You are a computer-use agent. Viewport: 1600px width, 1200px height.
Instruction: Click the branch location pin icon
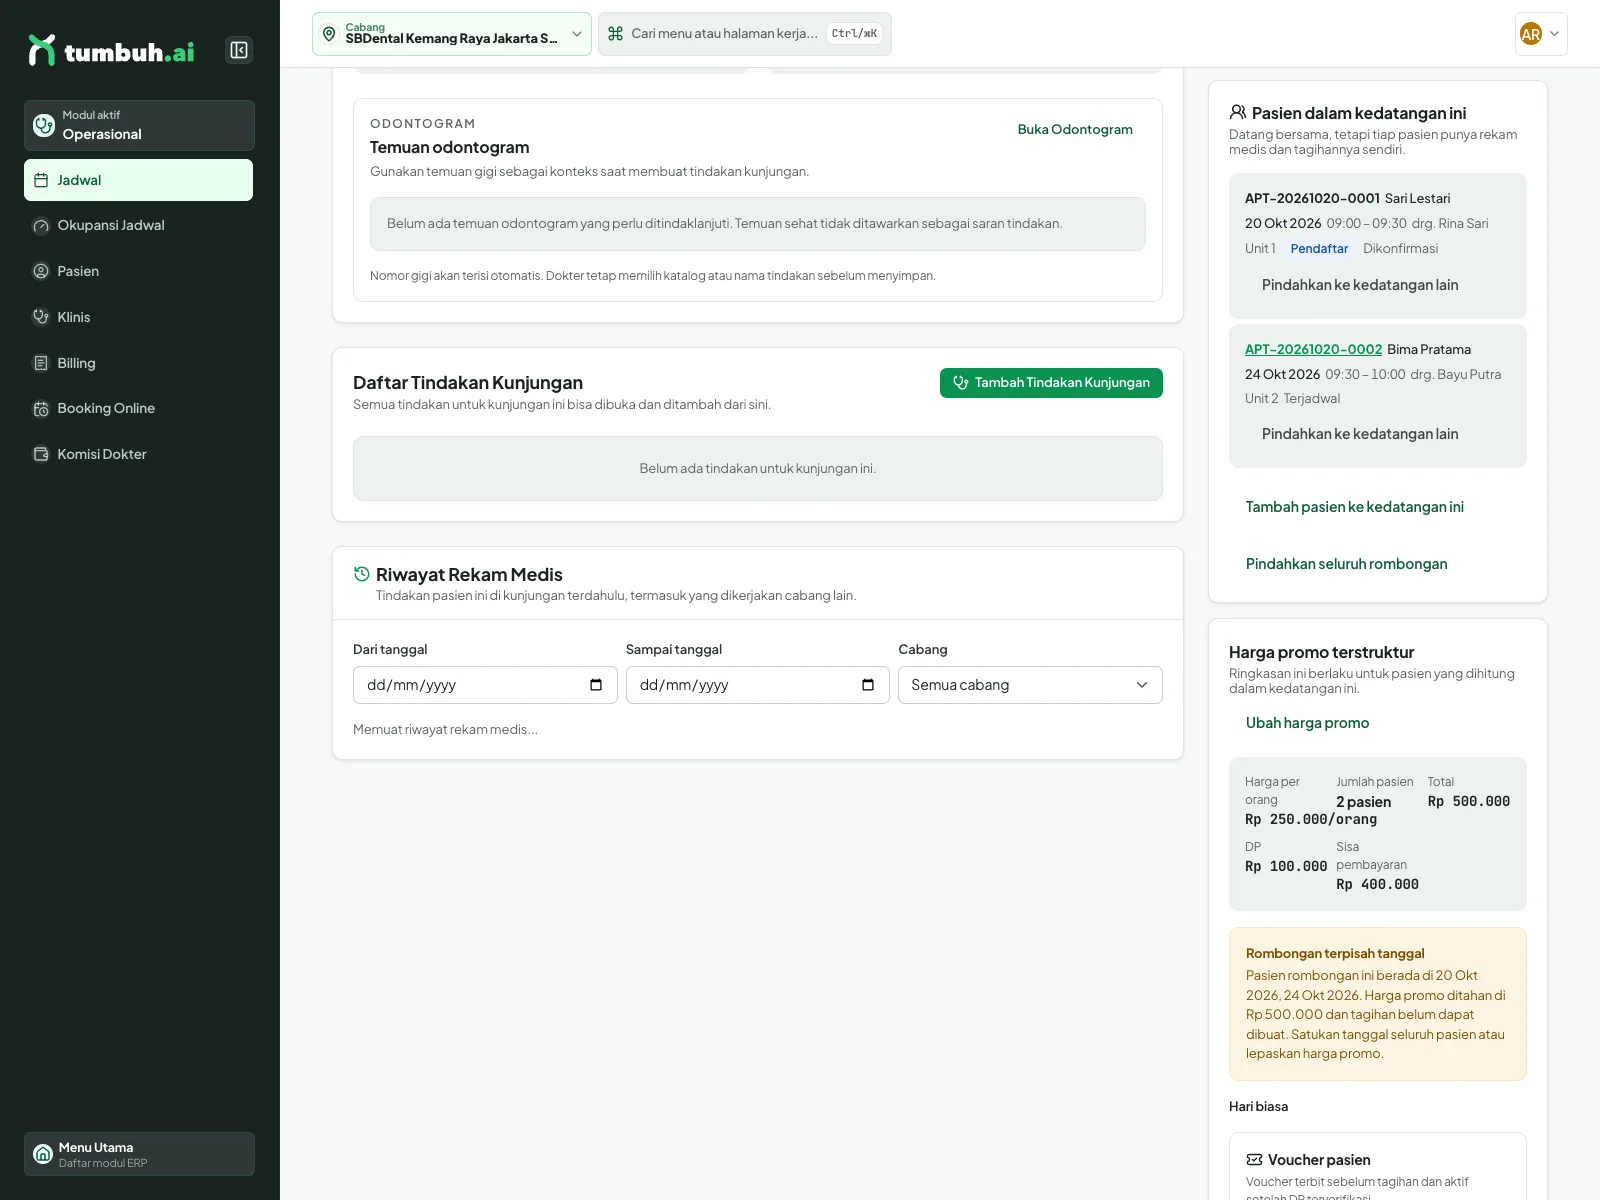tap(329, 34)
